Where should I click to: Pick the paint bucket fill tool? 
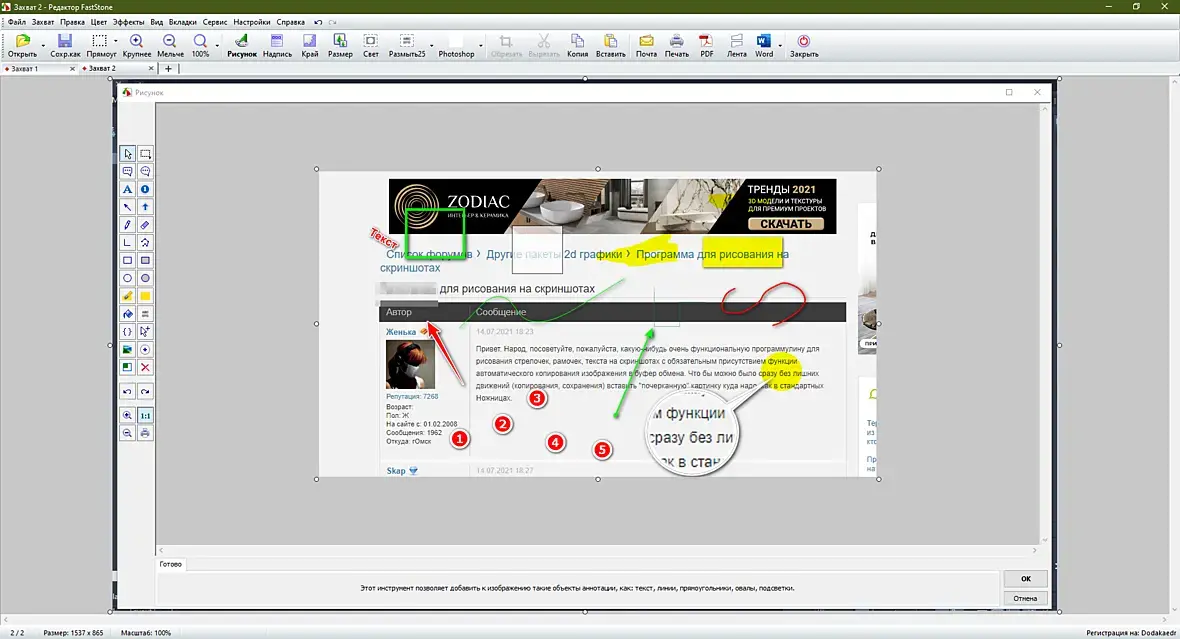pyautogui.click(x=127, y=314)
